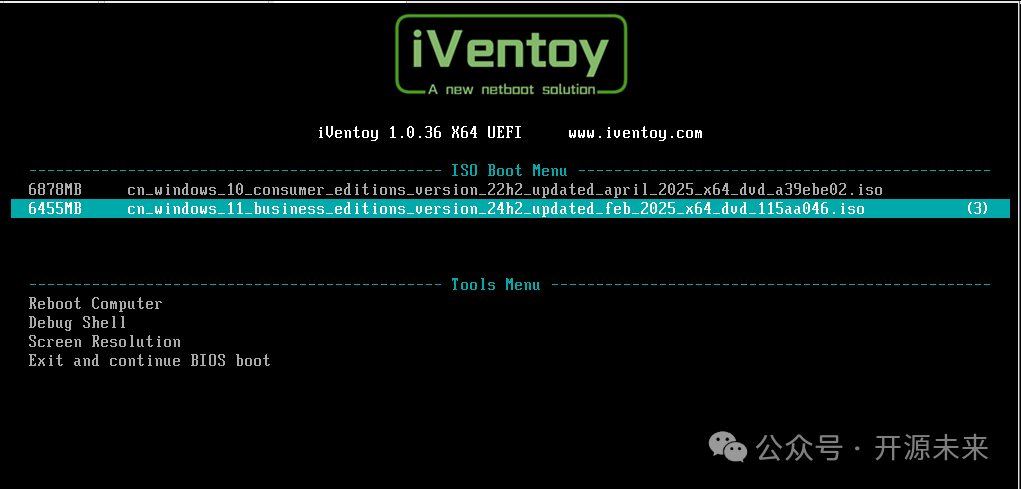The width and height of the screenshot is (1021, 489).
Task: Click the iVentoy logo banner
Action: pos(511,55)
